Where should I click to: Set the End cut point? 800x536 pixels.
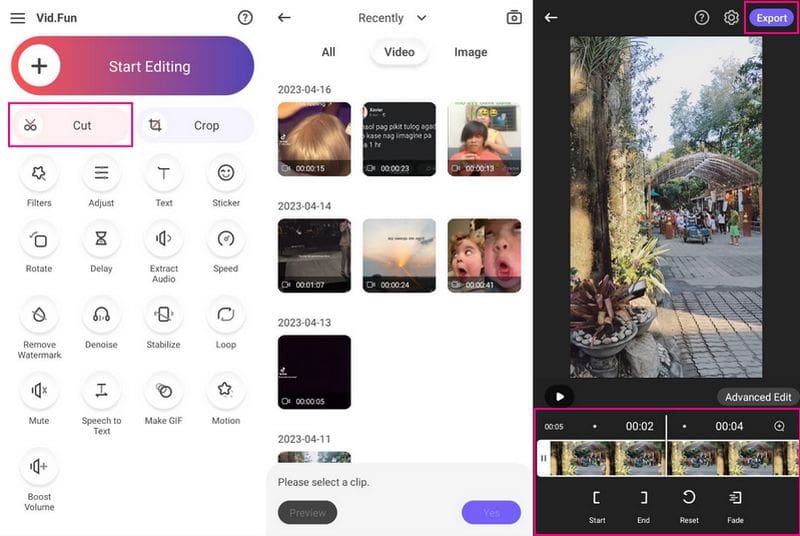[x=643, y=507]
